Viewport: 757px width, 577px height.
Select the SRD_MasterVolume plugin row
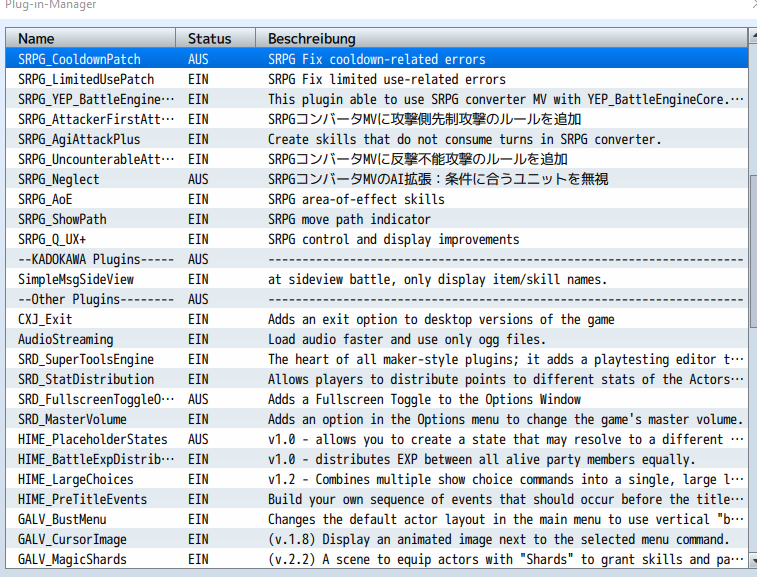377,420
